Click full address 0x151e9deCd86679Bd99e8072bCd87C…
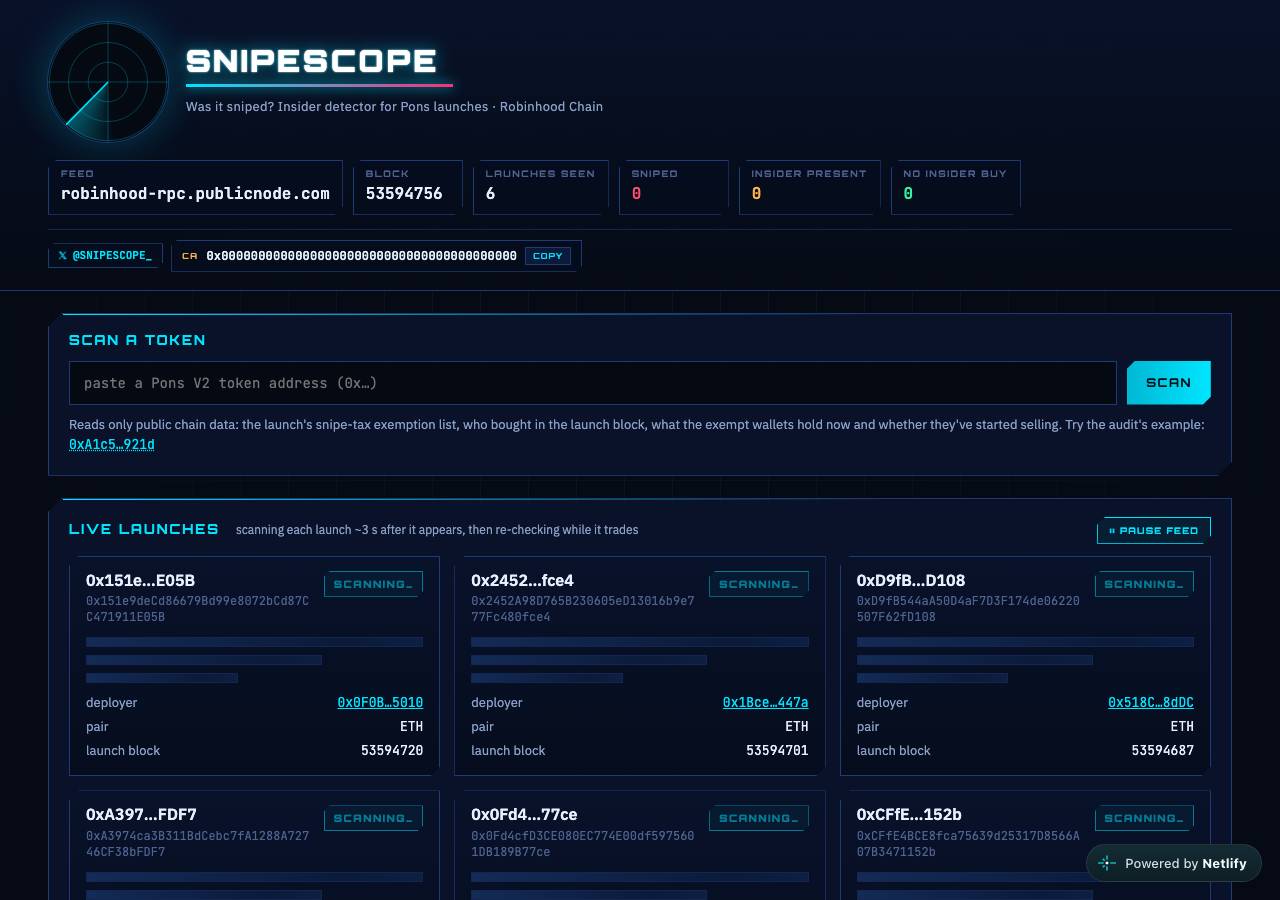 (x=198, y=609)
